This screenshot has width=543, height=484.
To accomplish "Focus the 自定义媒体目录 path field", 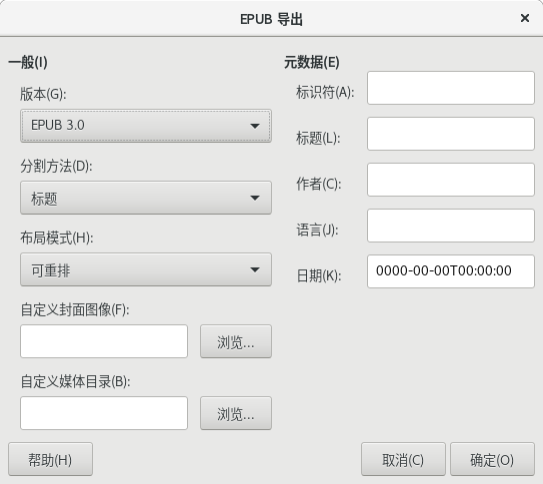I will pos(104,413).
